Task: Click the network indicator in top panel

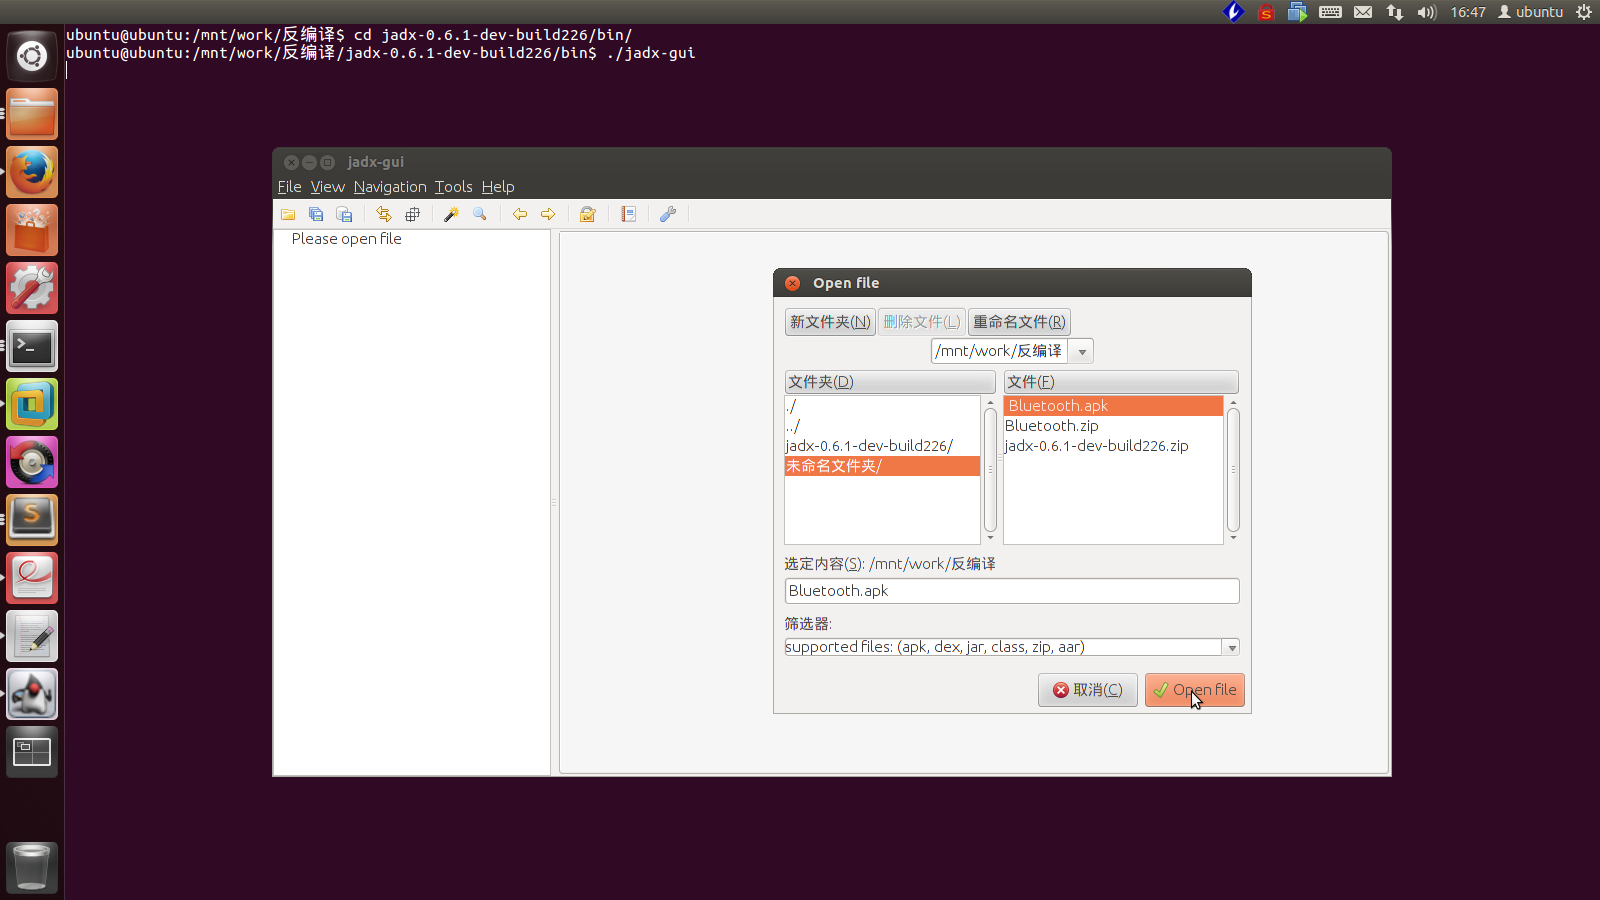Action: click(1395, 12)
